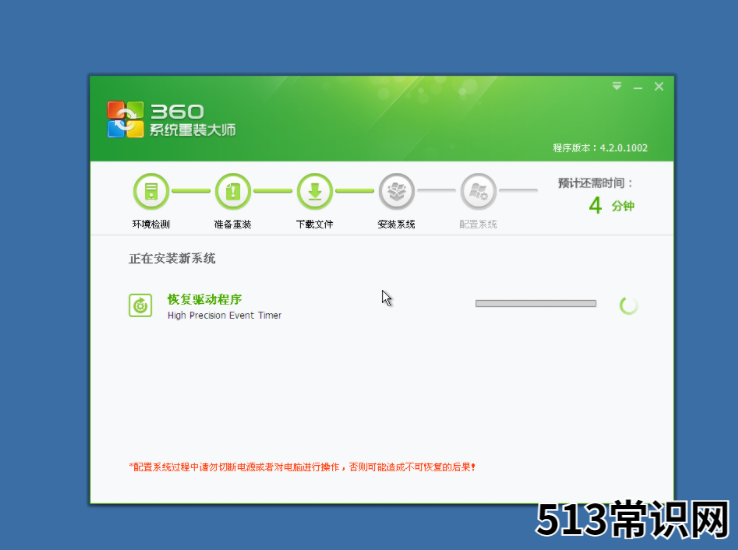
Task: Click the 恢复驱动程序 title text
Action: click(x=205, y=299)
